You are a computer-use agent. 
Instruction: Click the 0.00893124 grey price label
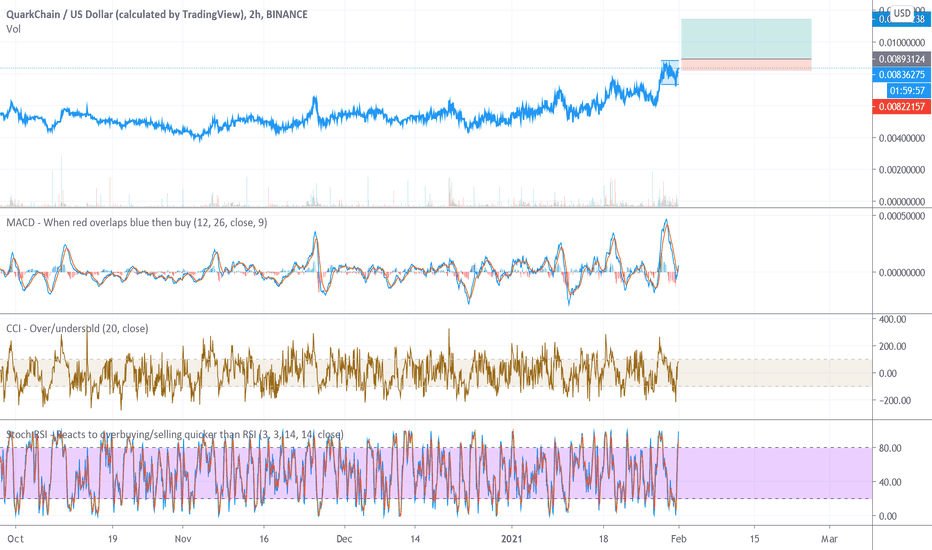coord(902,59)
